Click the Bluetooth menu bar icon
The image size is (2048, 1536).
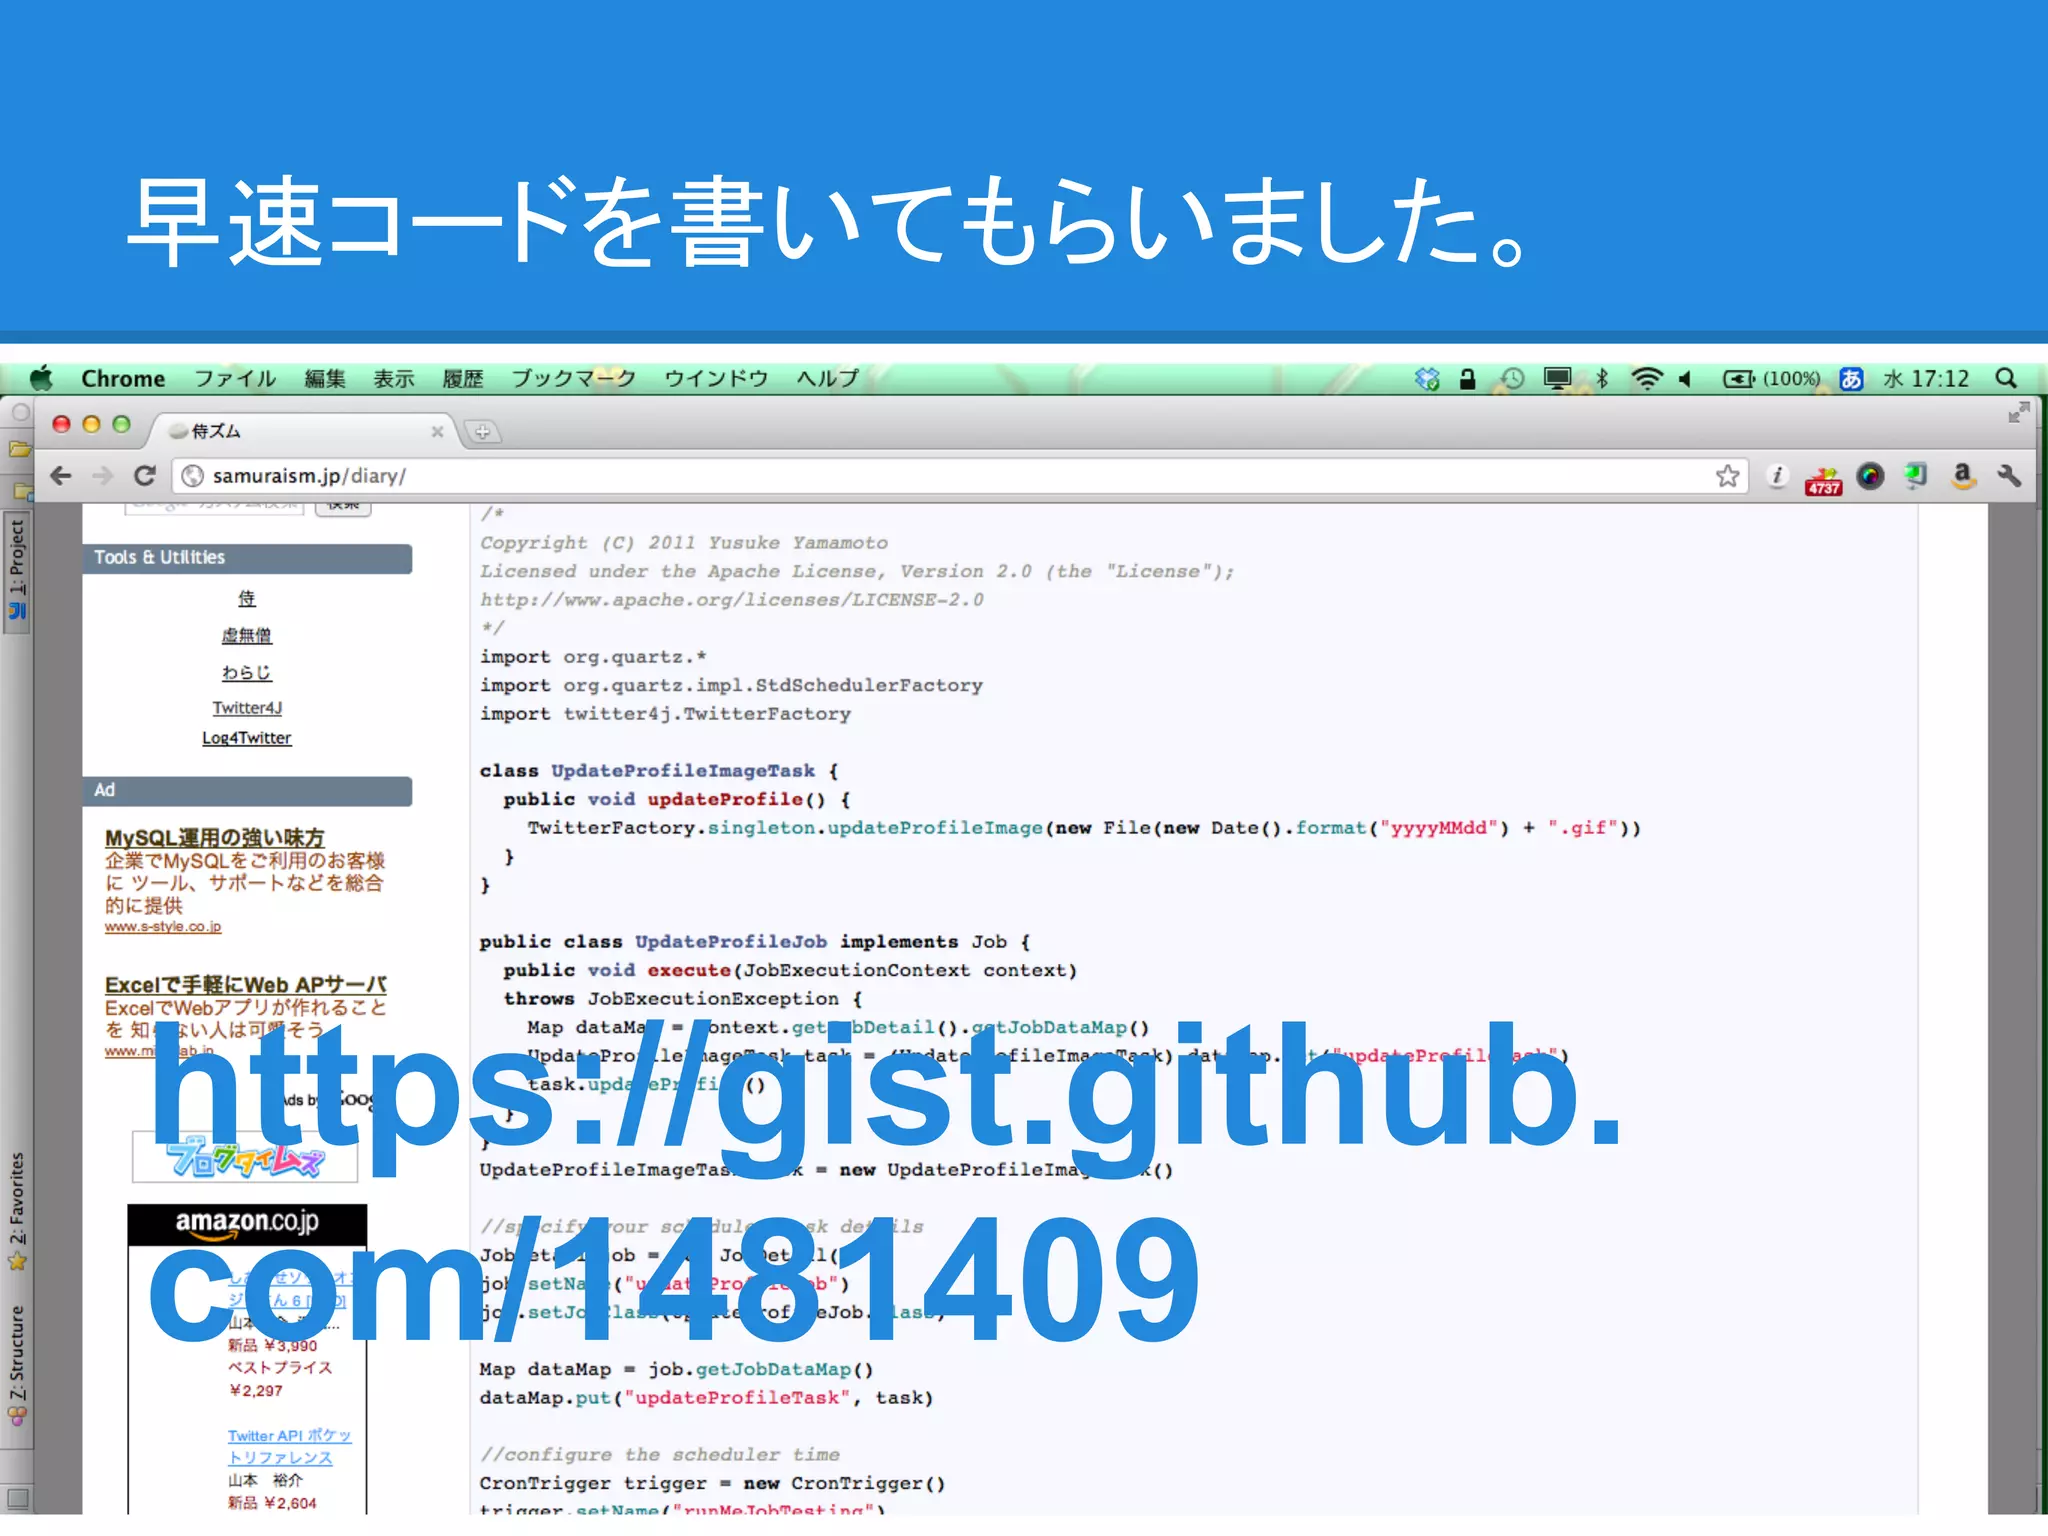pyautogui.click(x=1602, y=378)
